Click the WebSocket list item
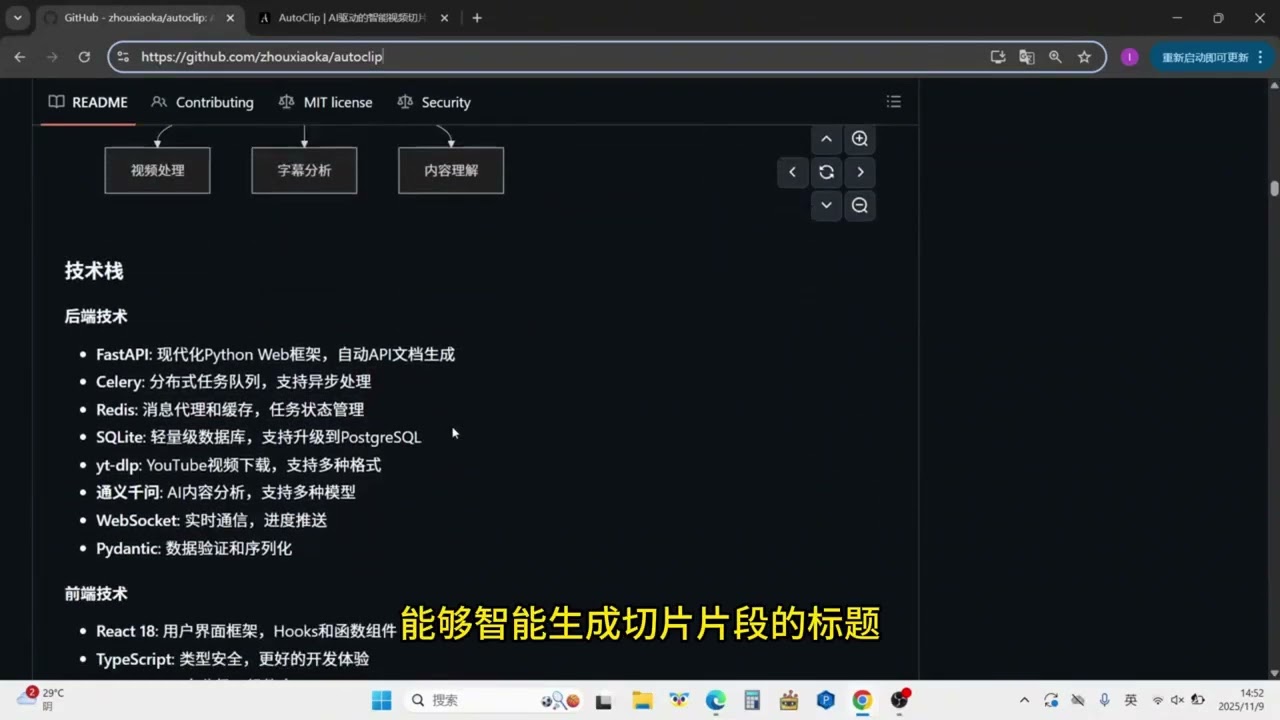Screen dimensions: 1280x720 point(211,520)
